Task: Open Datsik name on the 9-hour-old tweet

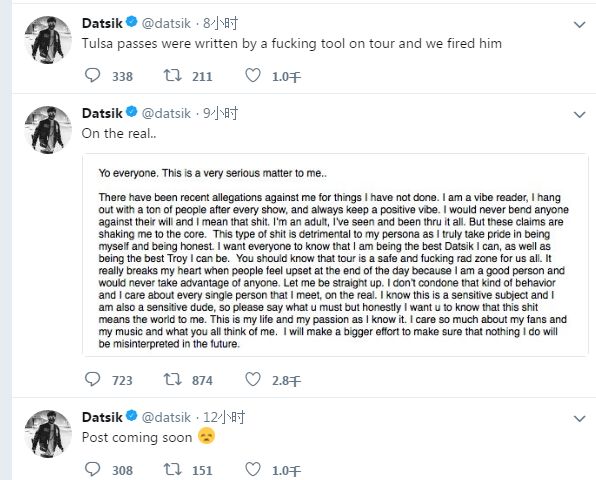Action: (x=102, y=113)
